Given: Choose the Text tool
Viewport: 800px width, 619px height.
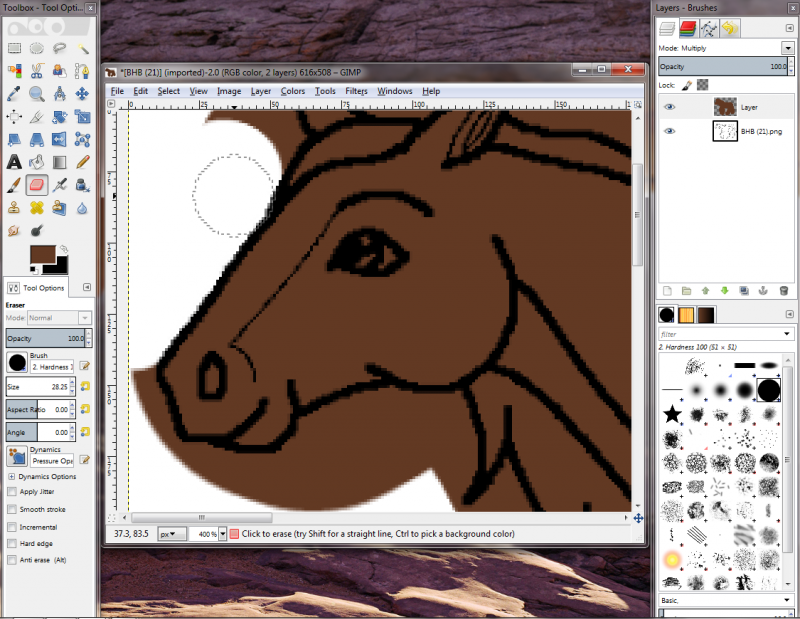Looking at the screenshot, I should [14, 162].
